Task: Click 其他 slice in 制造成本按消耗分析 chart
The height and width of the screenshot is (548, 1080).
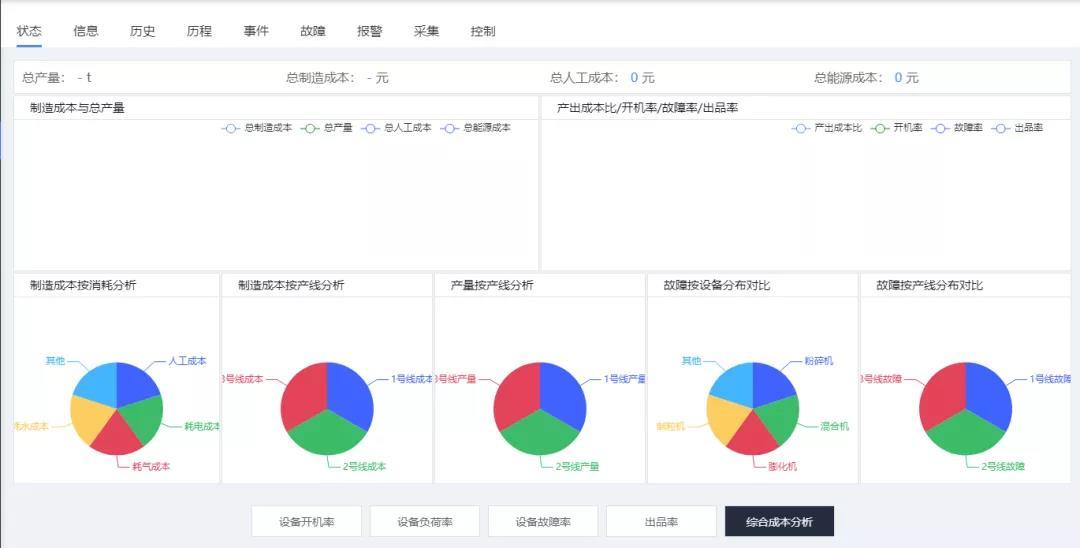Action: 98,384
